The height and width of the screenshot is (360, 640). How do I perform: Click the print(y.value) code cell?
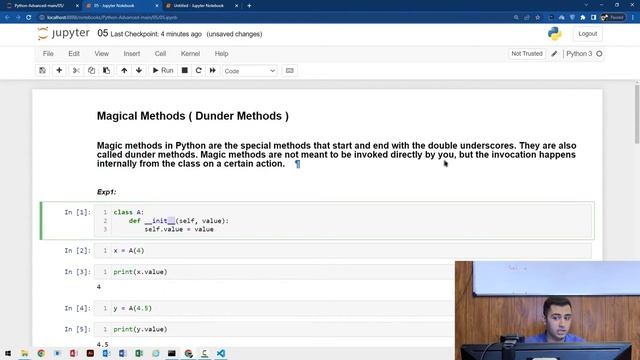click(274, 329)
